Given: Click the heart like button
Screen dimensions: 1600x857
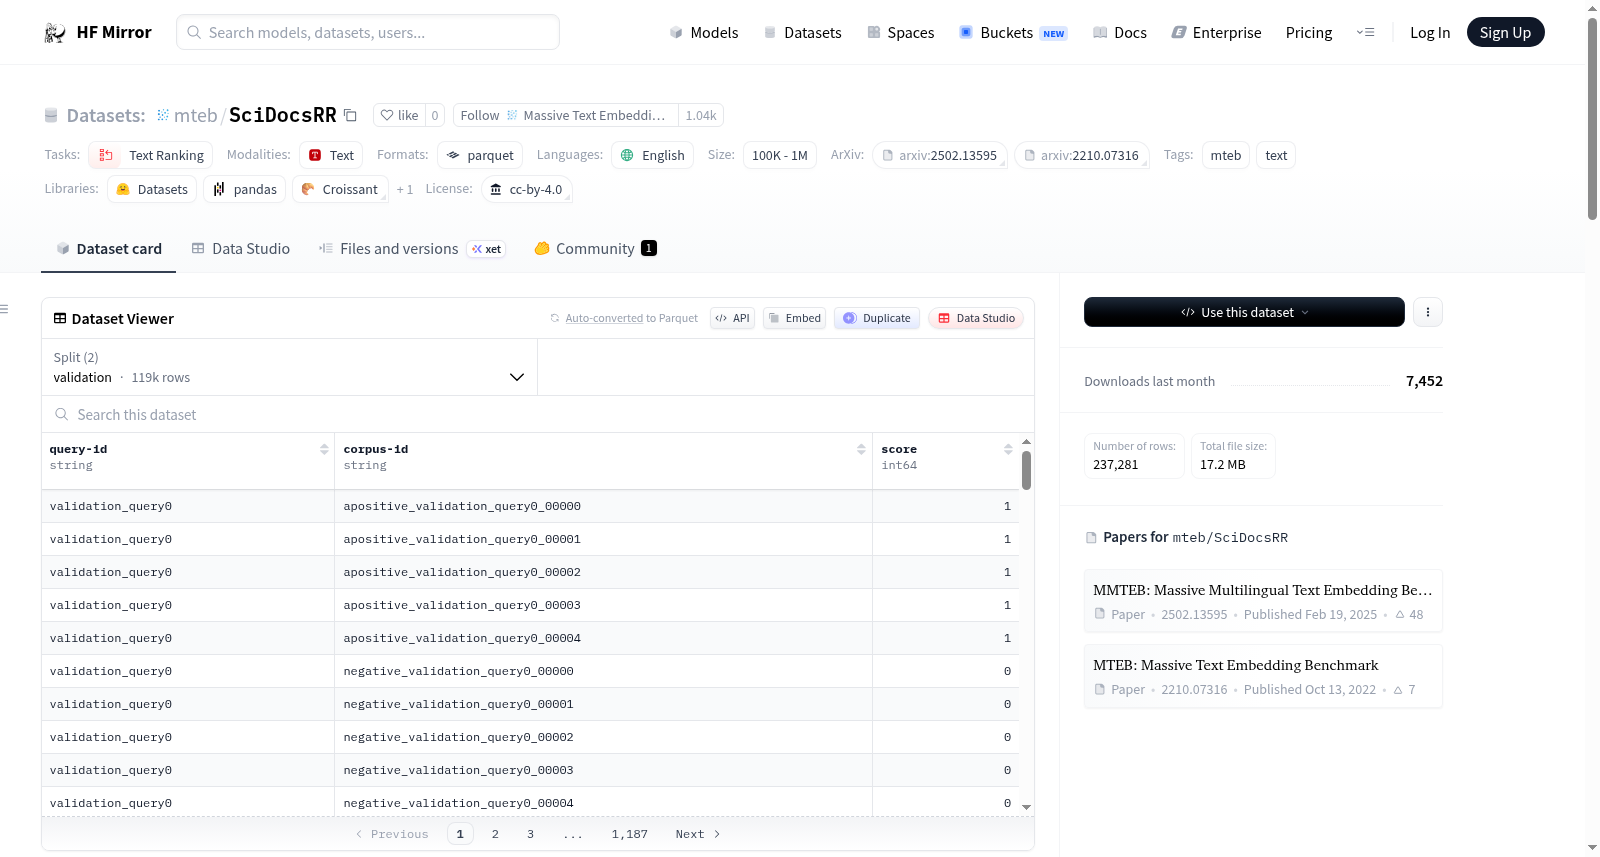Looking at the screenshot, I should click(399, 115).
